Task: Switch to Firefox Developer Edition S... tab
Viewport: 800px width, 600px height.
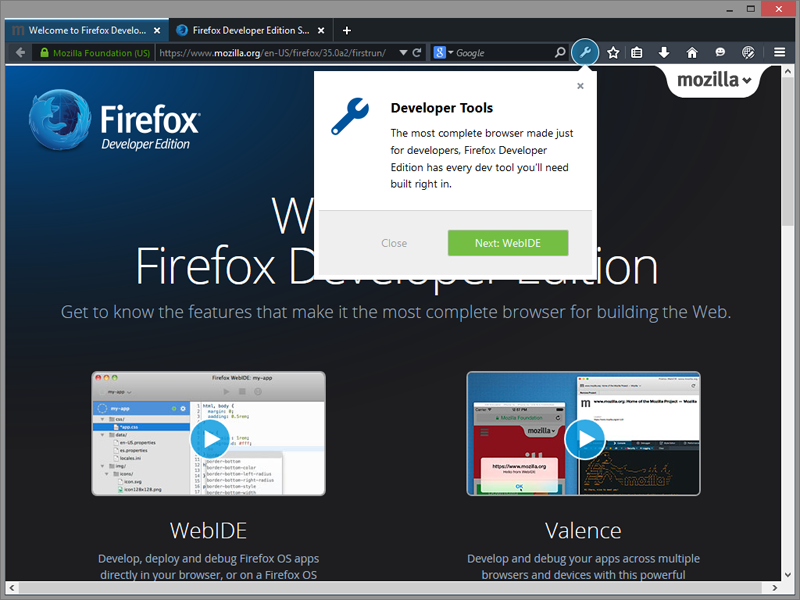Action: 251,31
